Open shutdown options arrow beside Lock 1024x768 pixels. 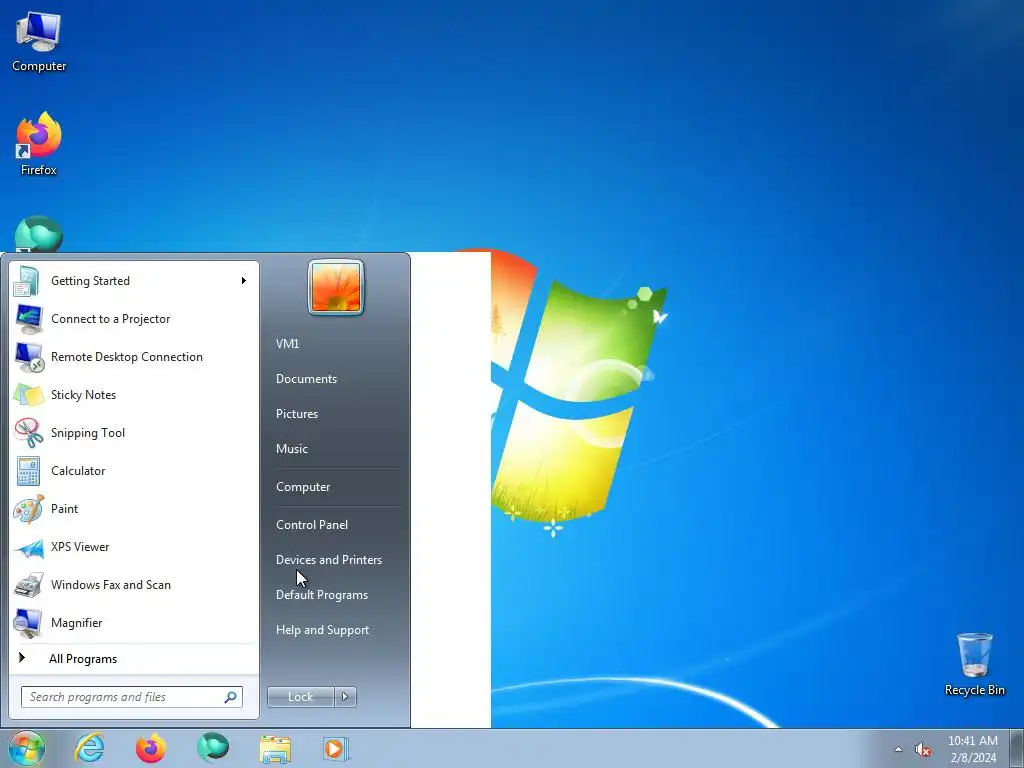coord(345,697)
